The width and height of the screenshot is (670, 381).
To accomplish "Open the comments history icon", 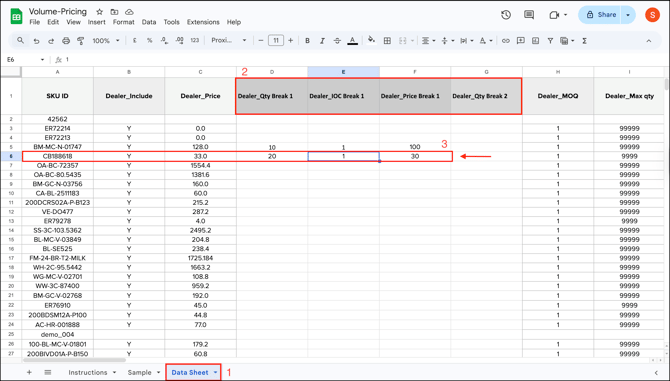I will (x=529, y=15).
